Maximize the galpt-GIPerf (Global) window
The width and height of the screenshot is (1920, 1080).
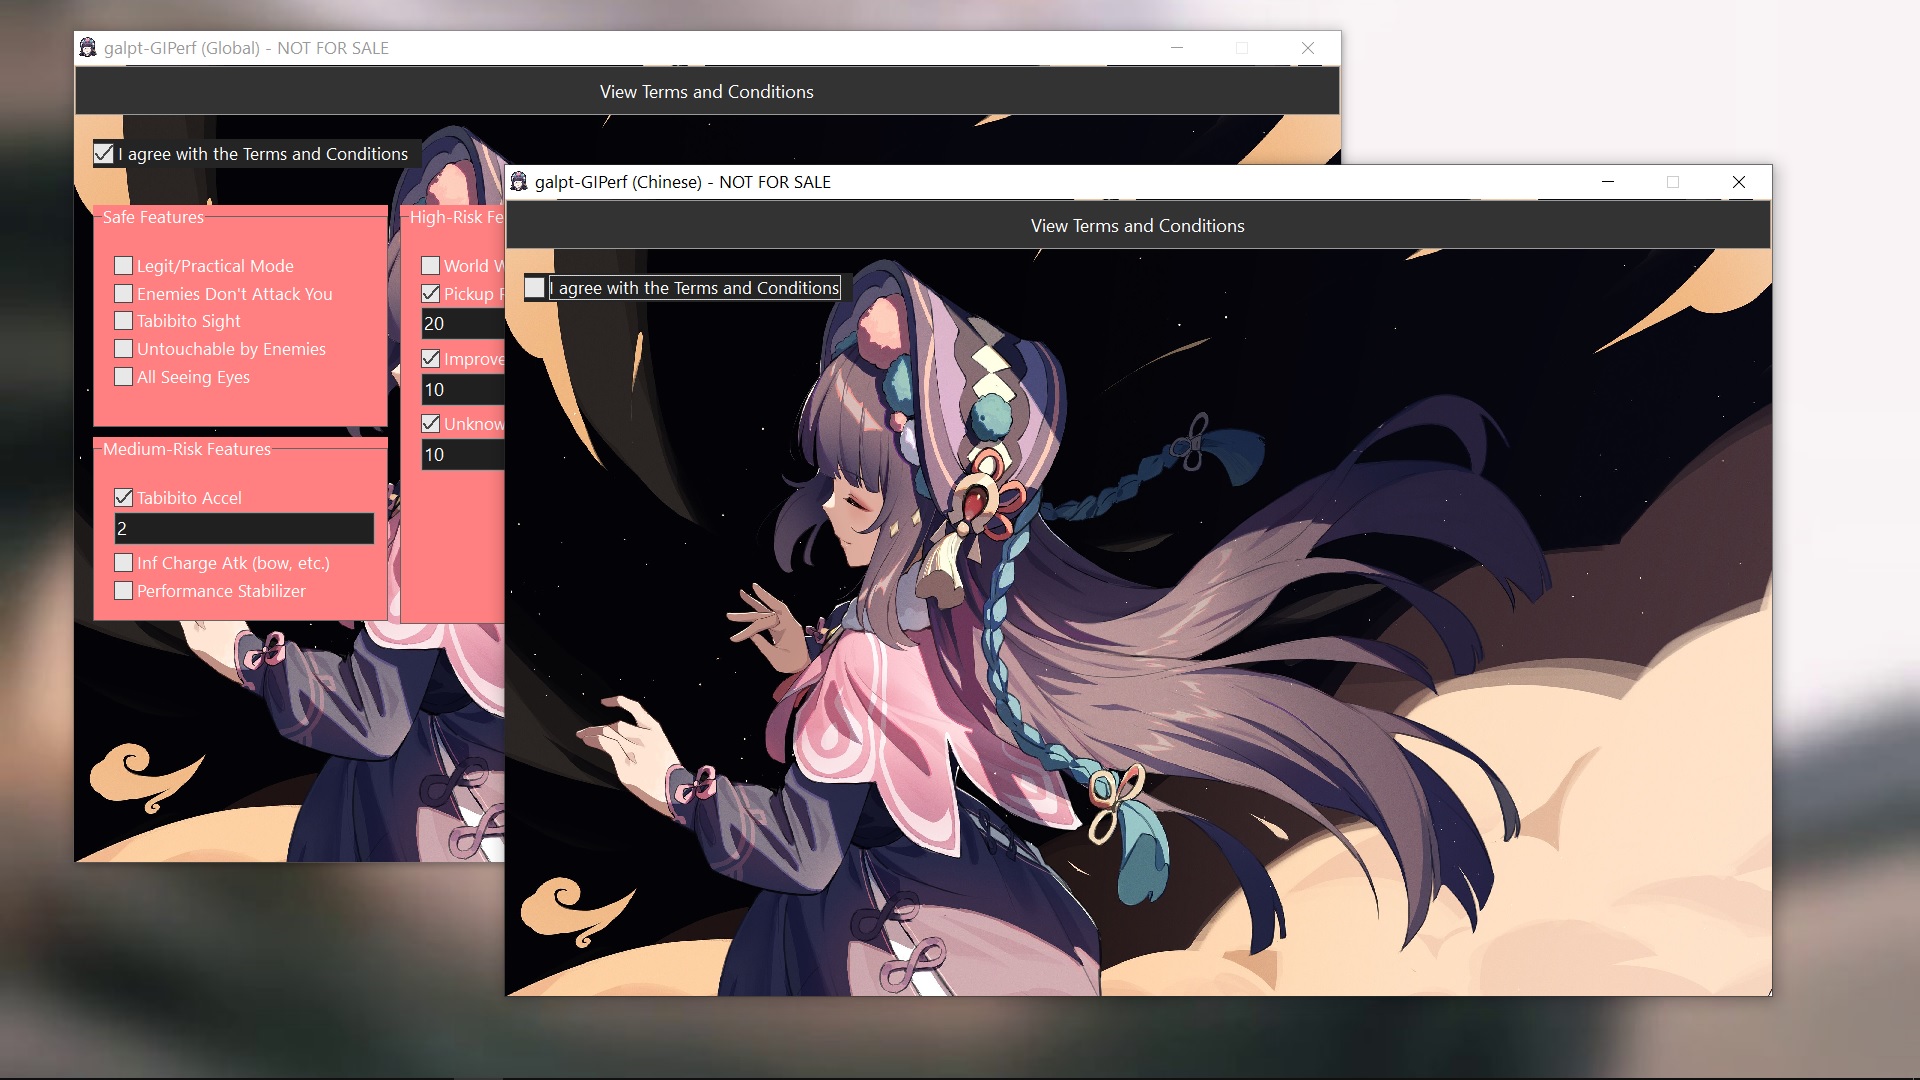[1242, 48]
